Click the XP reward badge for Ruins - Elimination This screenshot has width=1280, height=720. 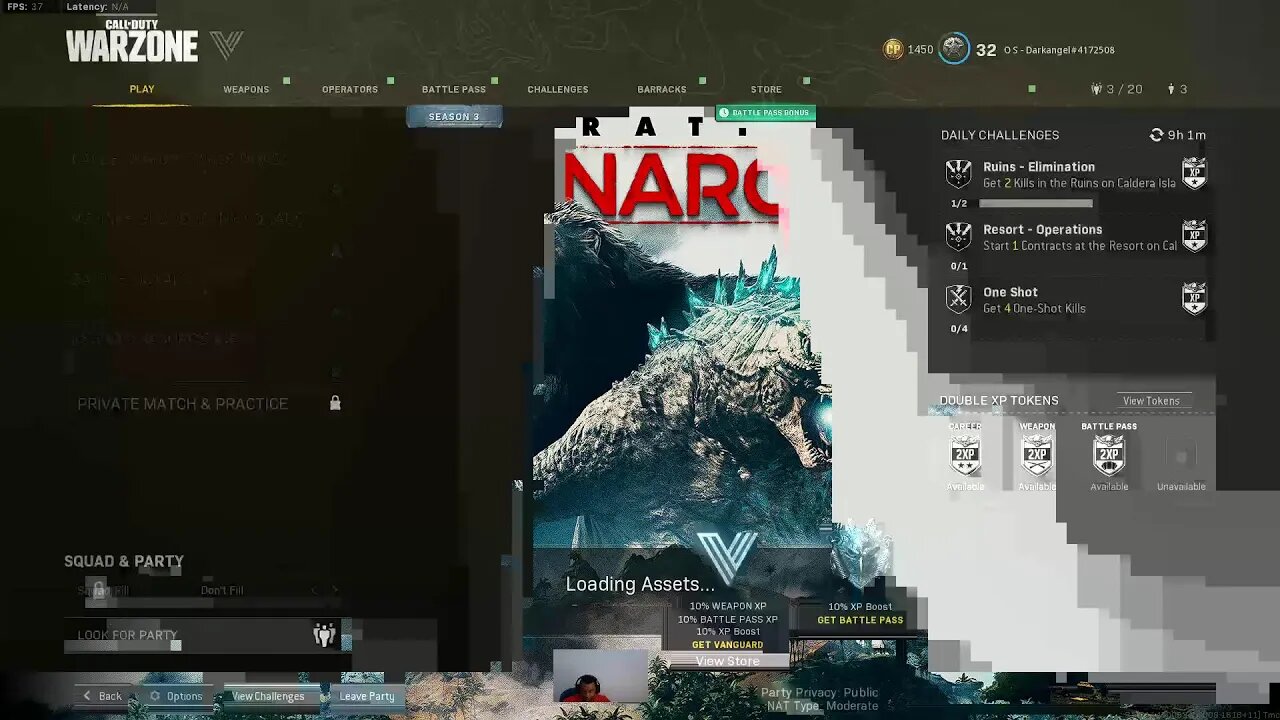(x=1194, y=173)
